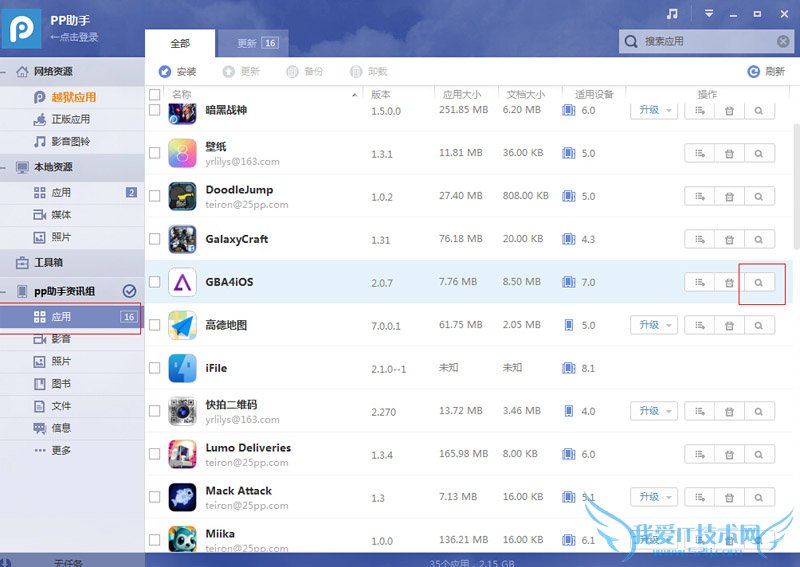
Task: Click the magnifier view icon for GalaxyCraft
Action: [759, 239]
